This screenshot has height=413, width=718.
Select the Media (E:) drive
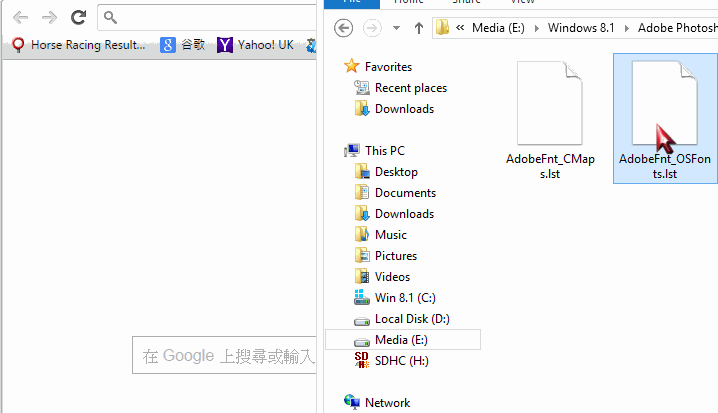click(401, 340)
